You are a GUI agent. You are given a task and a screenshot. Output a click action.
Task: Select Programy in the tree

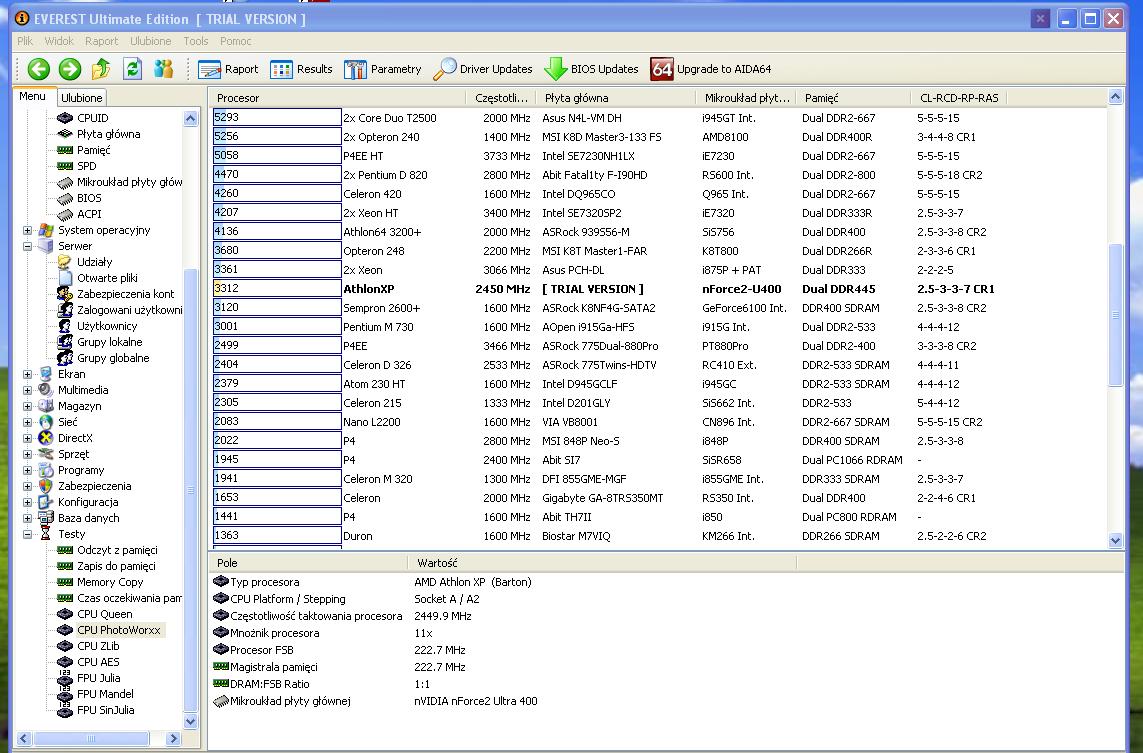pyautogui.click(x=81, y=470)
